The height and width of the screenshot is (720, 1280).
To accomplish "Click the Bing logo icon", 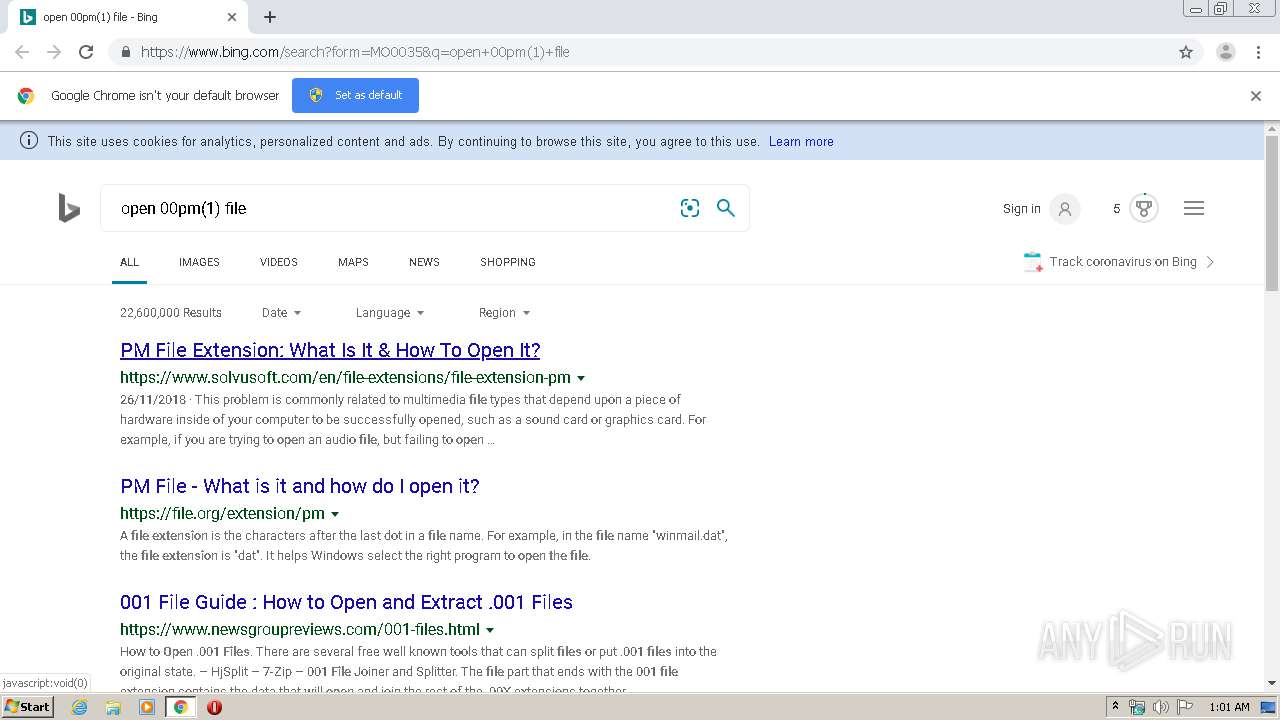I will click(x=69, y=208).
